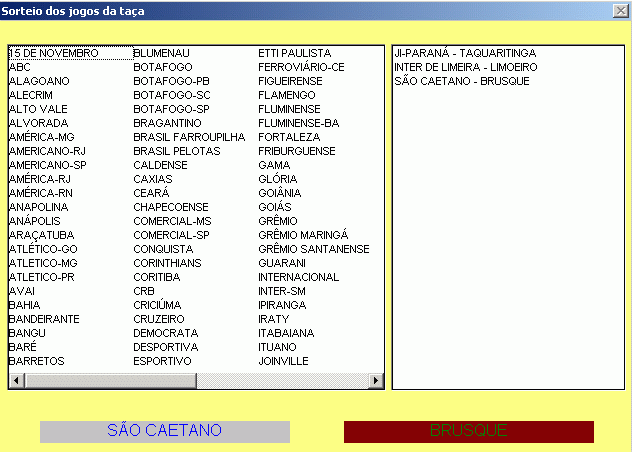Pick BOTAFOGO-SP in the team list
Image resolution: width=632 pixels, height=452 pixels.
pyautogui.click(x=171, y=109)
